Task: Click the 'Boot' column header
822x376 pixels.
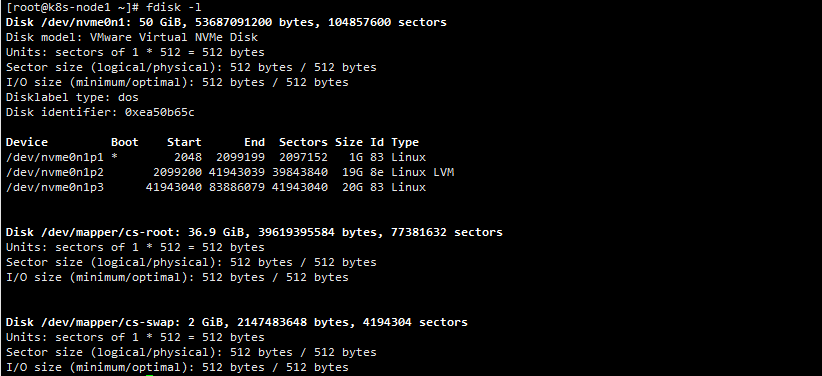Action: 125,142
